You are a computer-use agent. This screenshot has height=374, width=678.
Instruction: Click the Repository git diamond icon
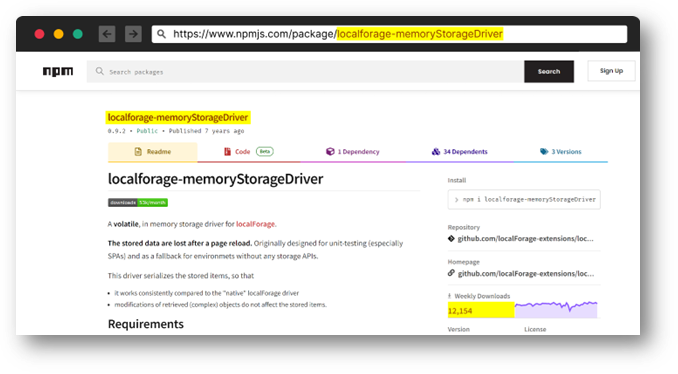(x=451, y=238)
